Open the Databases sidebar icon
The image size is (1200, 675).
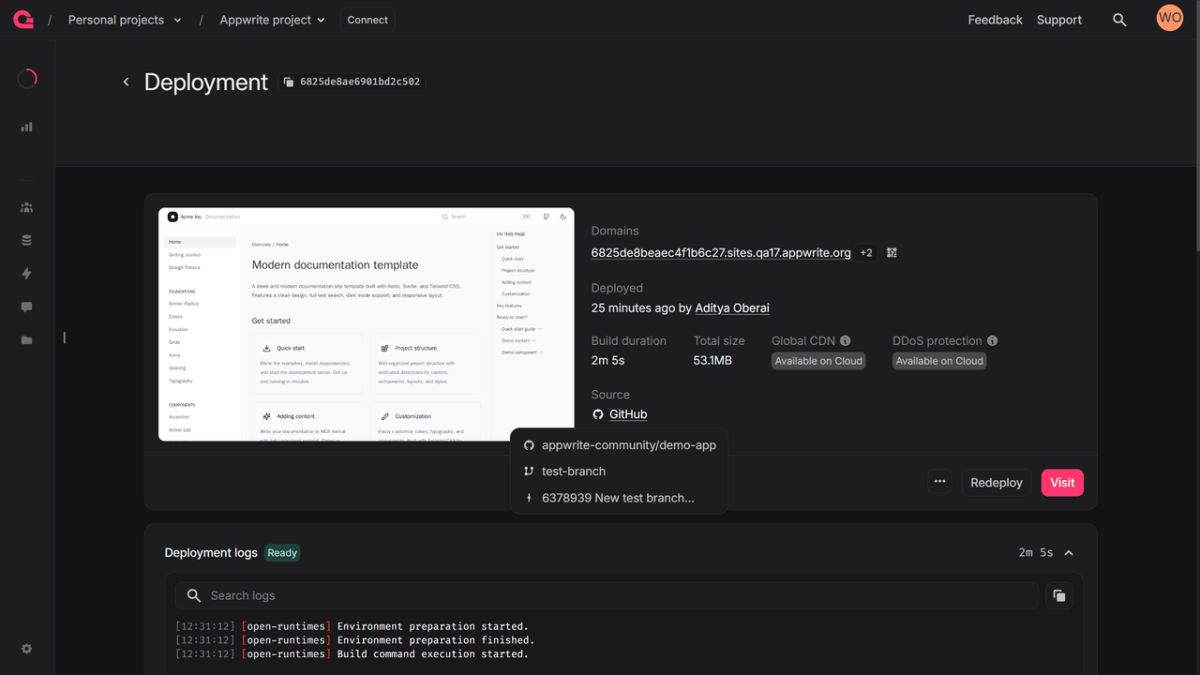(x=27, y=240)
